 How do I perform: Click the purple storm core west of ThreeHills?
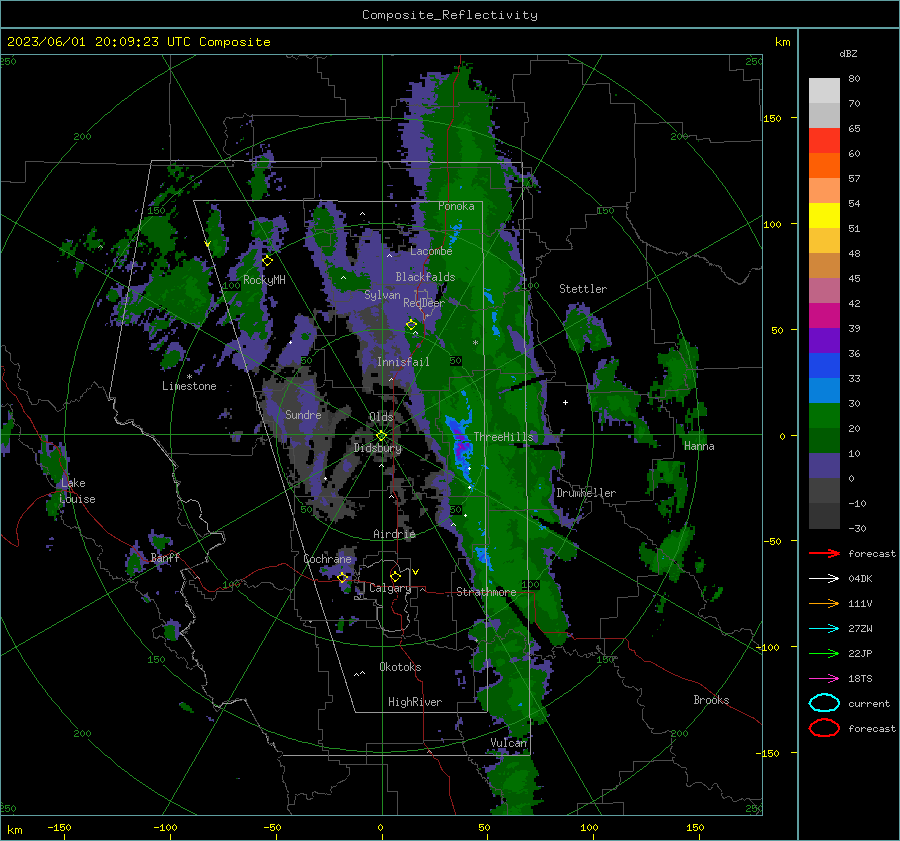click(x=459, y=444)
